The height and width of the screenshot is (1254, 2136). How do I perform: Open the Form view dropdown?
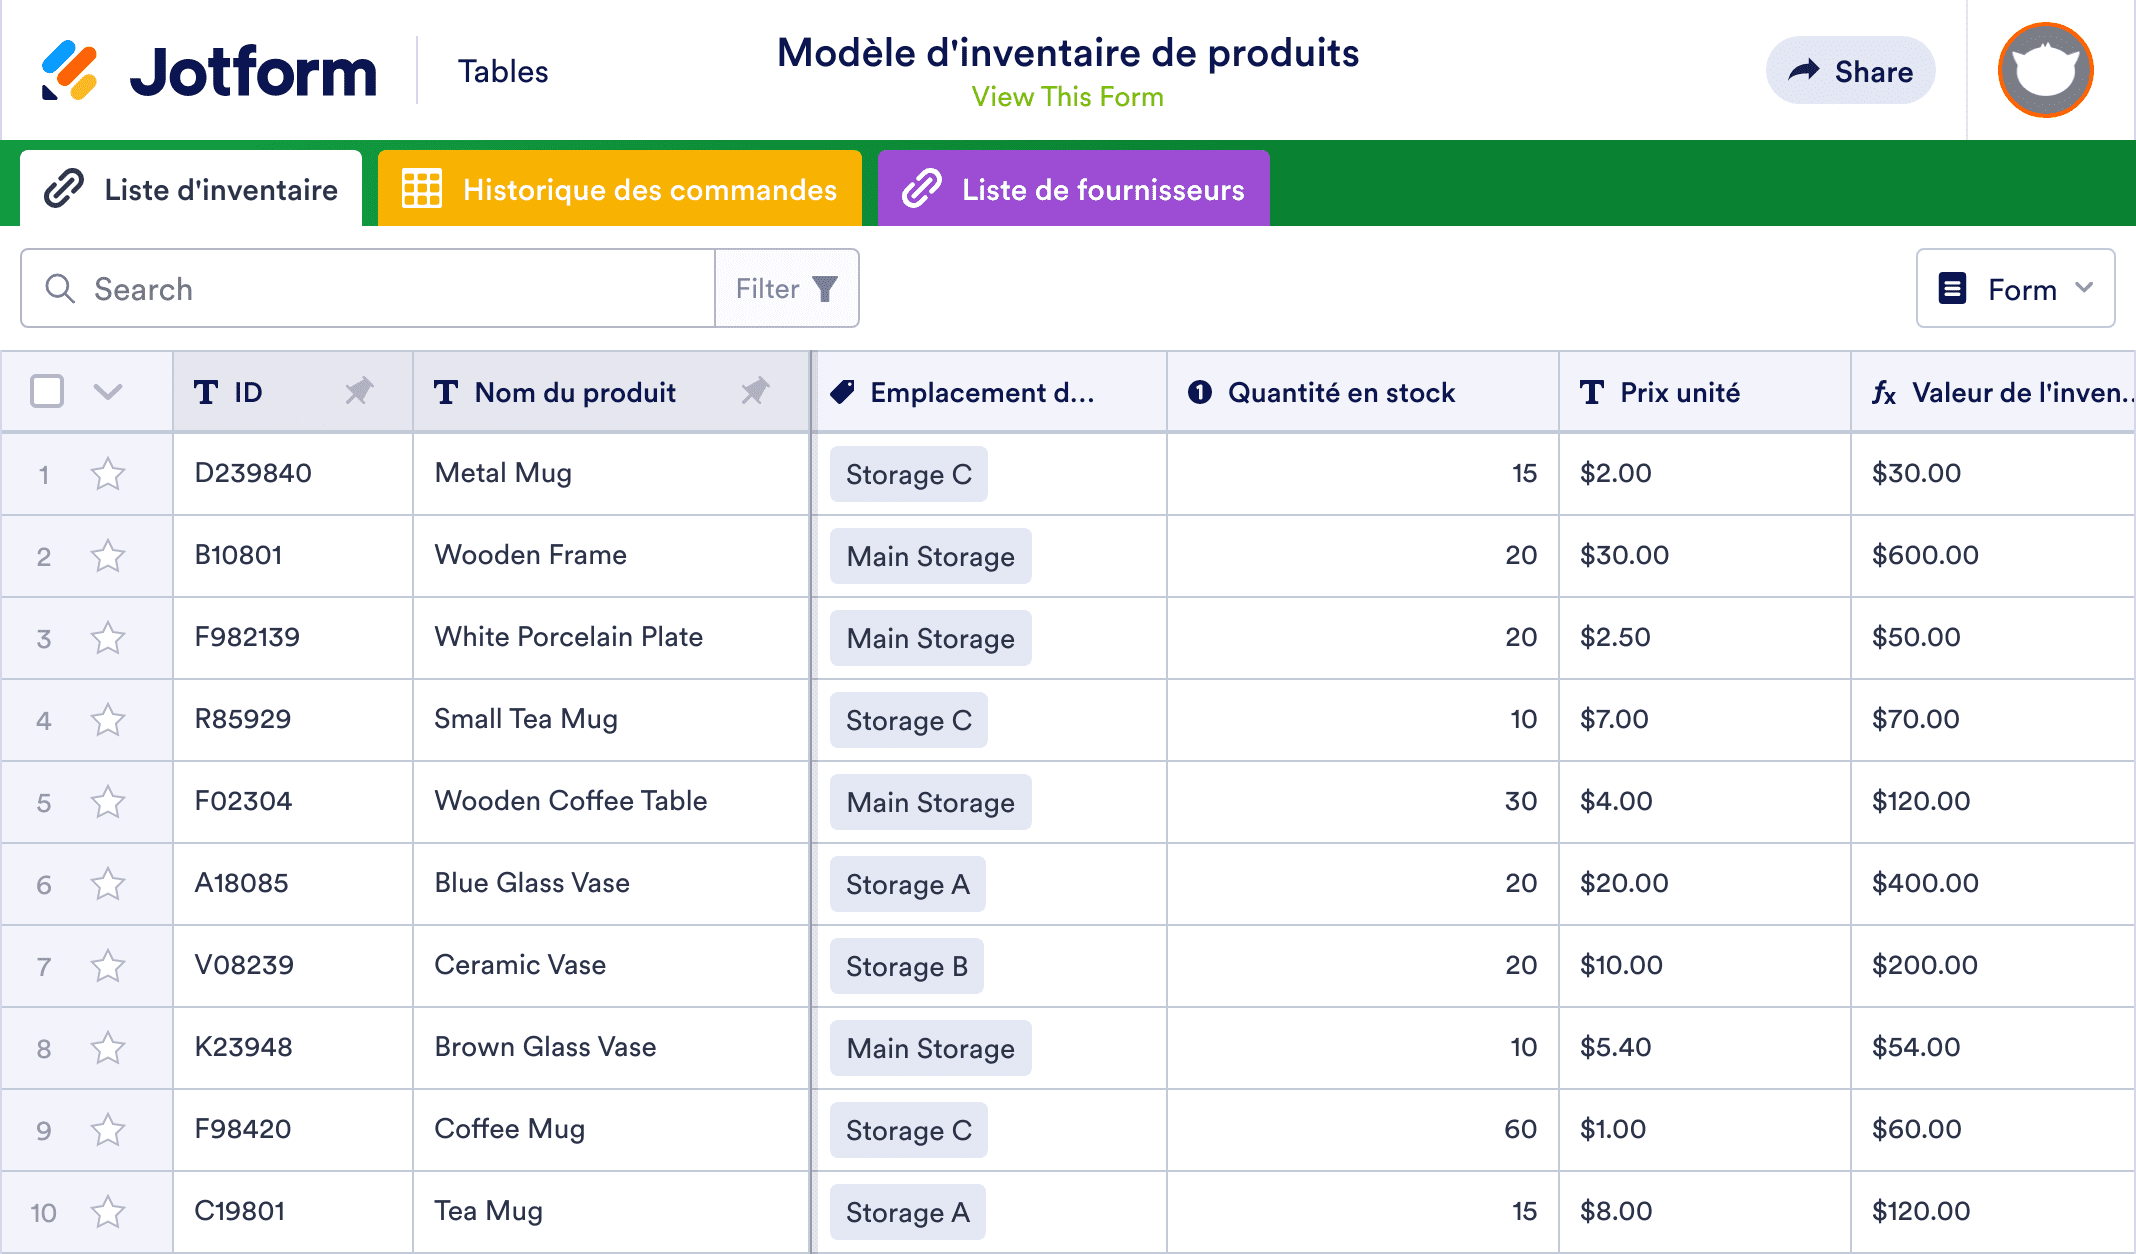(2015, 289)
